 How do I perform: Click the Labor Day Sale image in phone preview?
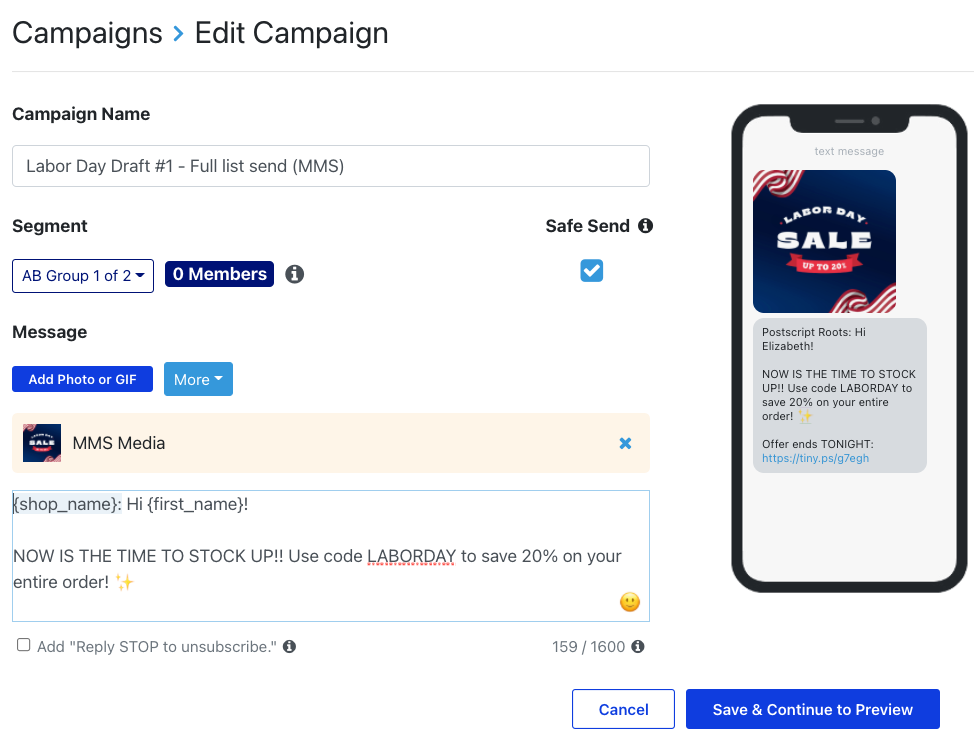(x=824, y=242)
